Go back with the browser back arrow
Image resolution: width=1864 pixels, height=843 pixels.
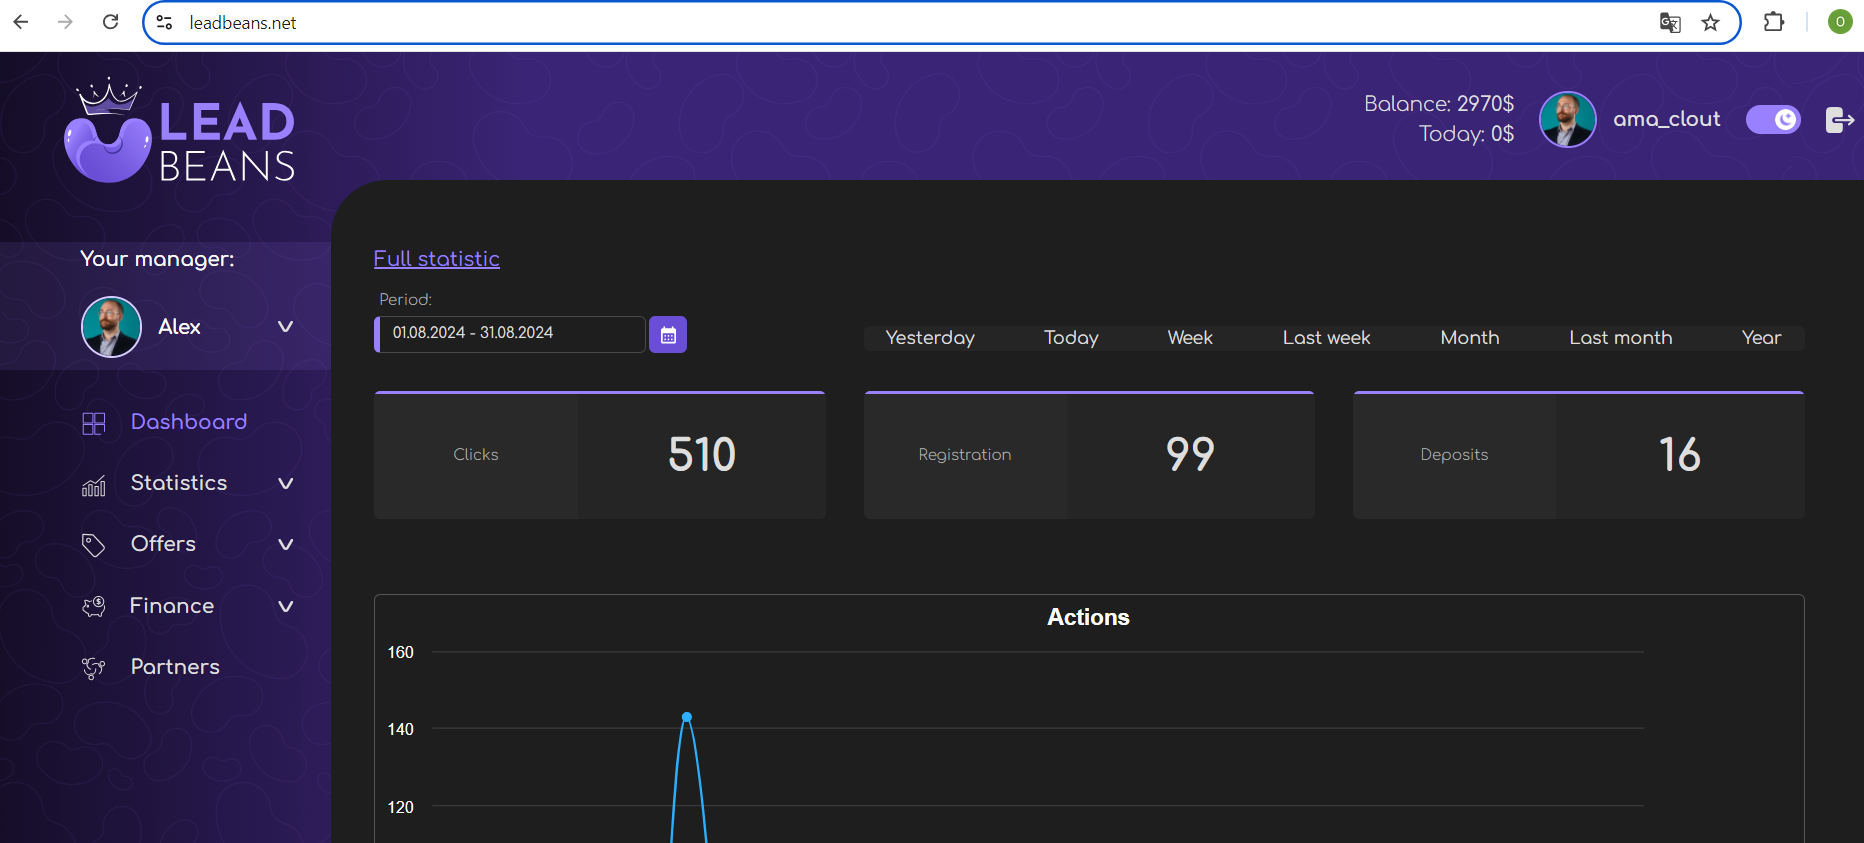tap(21, 22)
